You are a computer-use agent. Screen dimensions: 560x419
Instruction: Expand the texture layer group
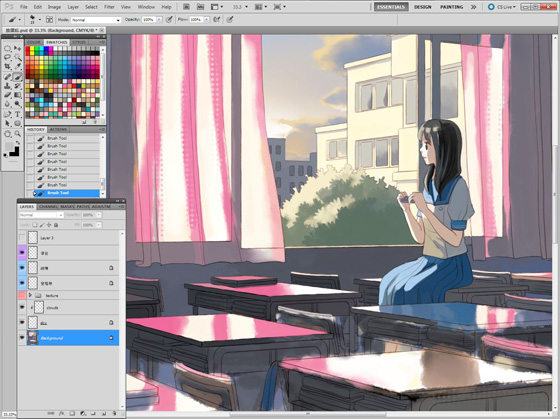30,295
